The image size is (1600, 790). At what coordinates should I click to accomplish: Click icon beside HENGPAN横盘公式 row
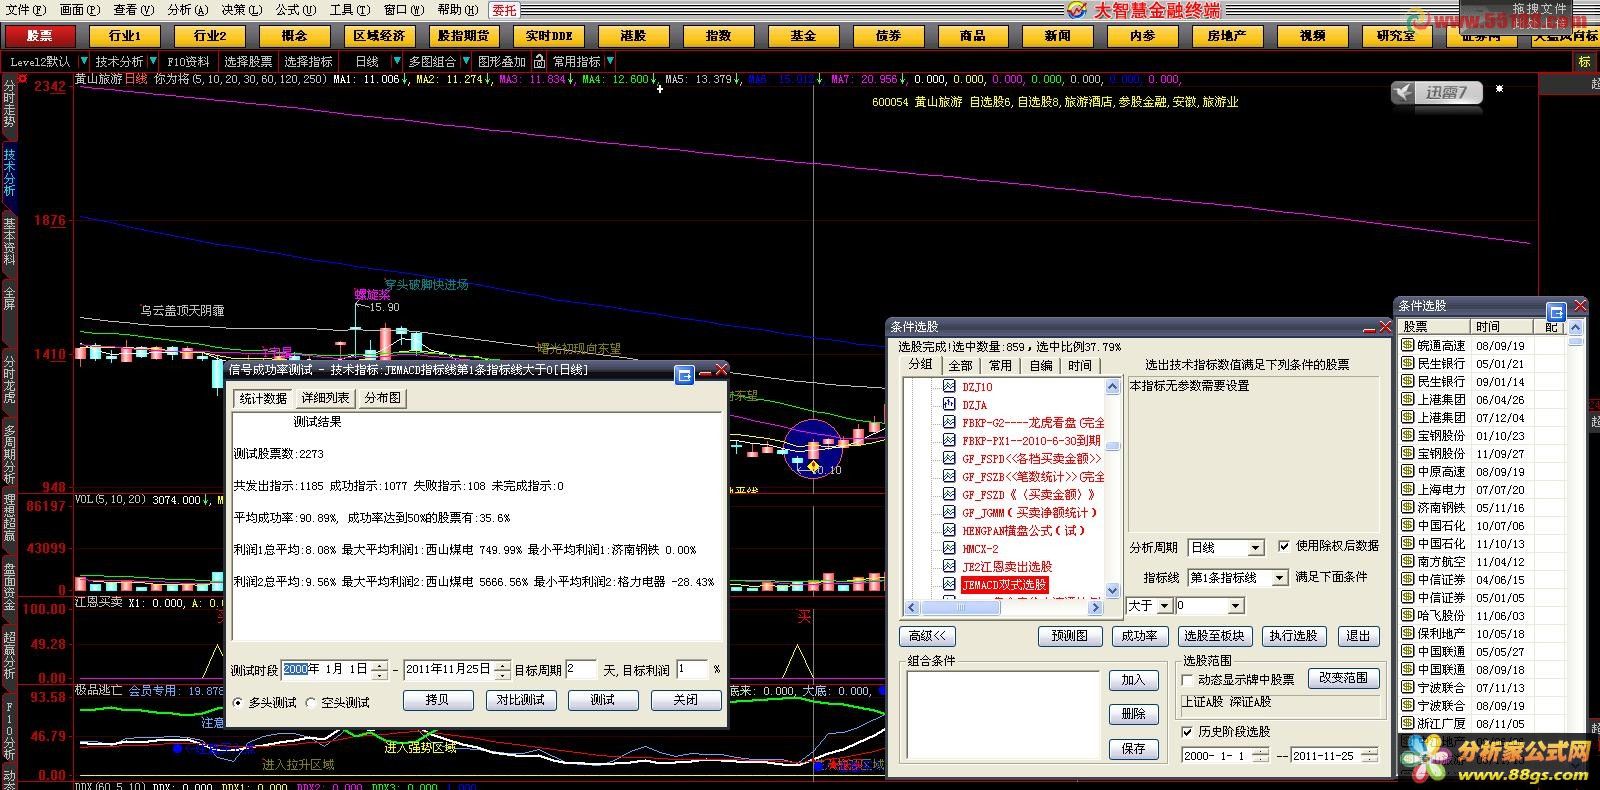point(950,530)
